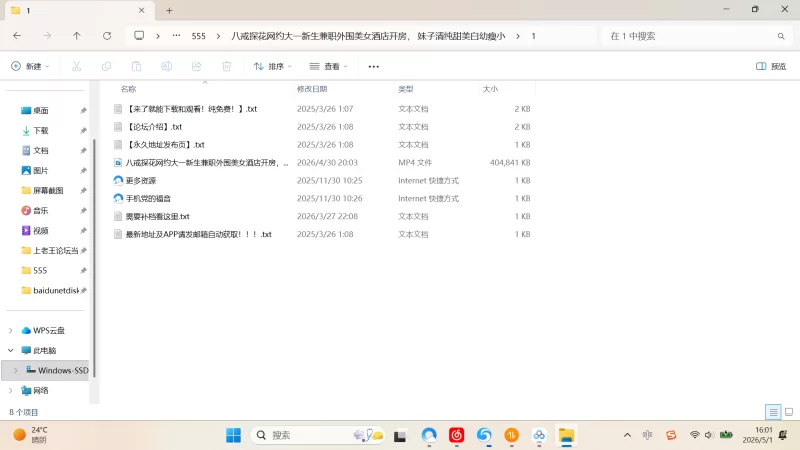
Task: Select the 【论坛介绍】.txt file
Action: point(155,127)
